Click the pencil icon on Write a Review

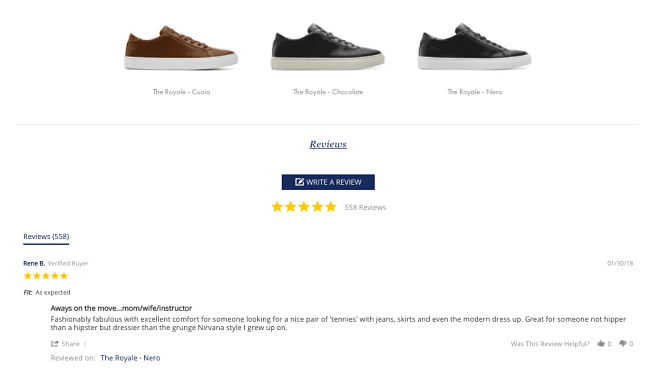tap(299, 182)
